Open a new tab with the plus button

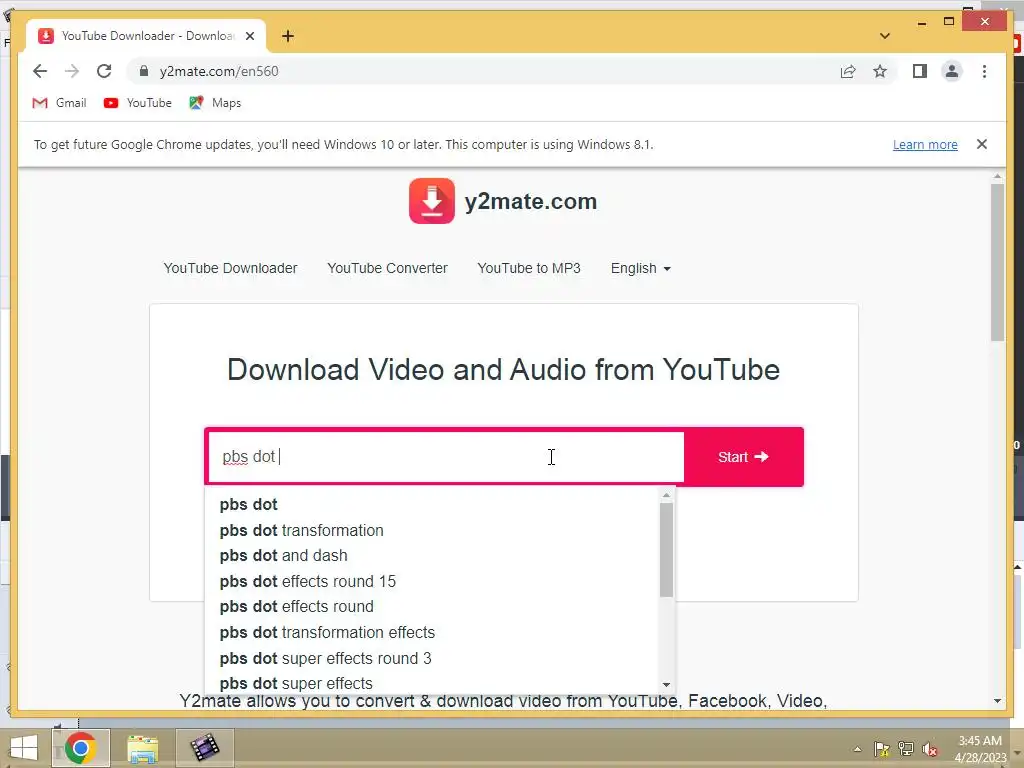(x=288, y=36)
